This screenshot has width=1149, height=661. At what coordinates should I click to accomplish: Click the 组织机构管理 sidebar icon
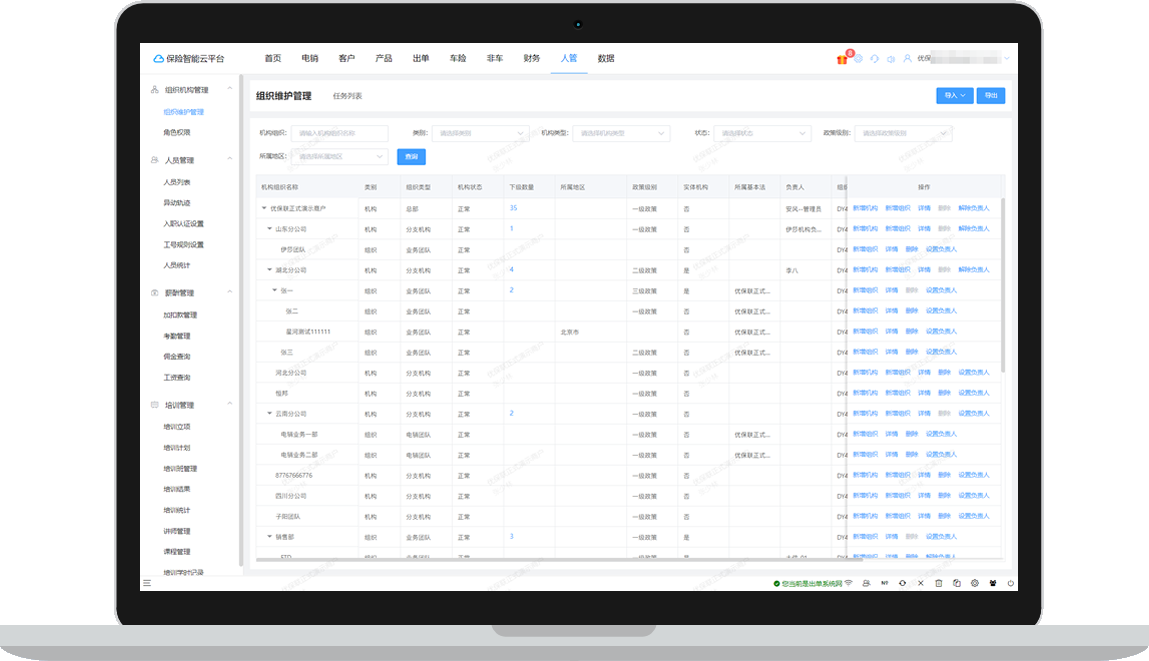[155, 89]
